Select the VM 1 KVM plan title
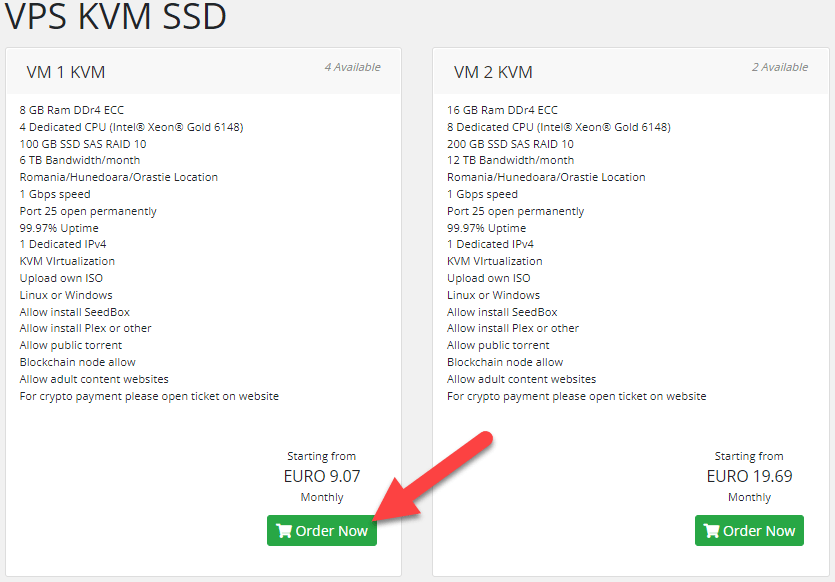The width and height of the screenshot is (835, 582). [x=66, y=72]
